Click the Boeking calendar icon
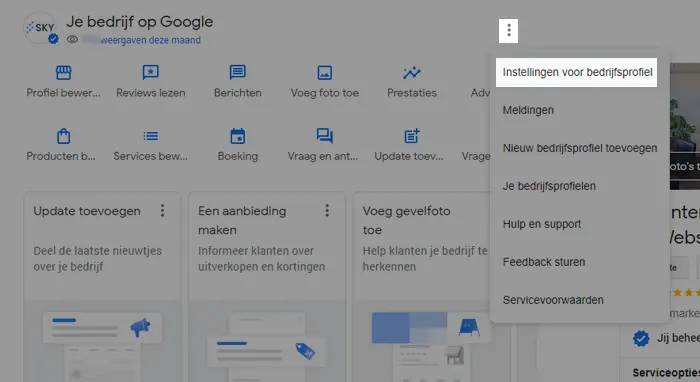This screenshot has width=700, height=382. click(x=238, y=136)
